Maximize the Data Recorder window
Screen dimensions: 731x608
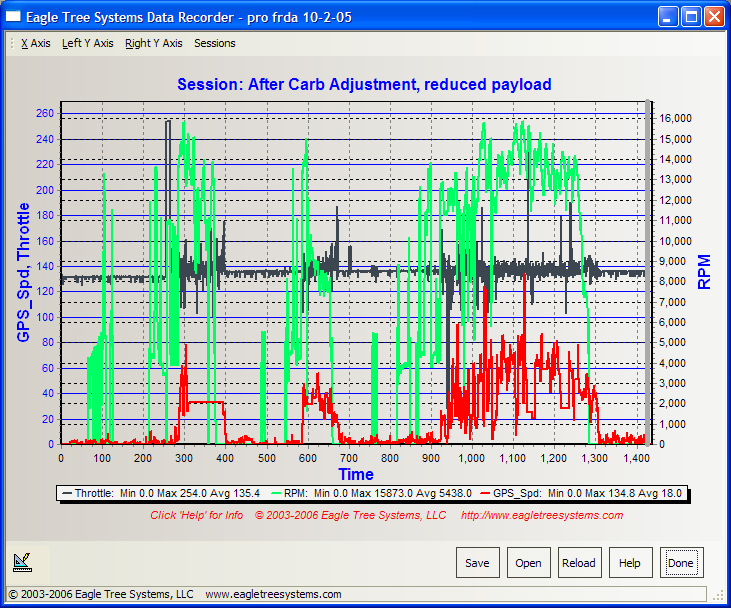point(691,17)
